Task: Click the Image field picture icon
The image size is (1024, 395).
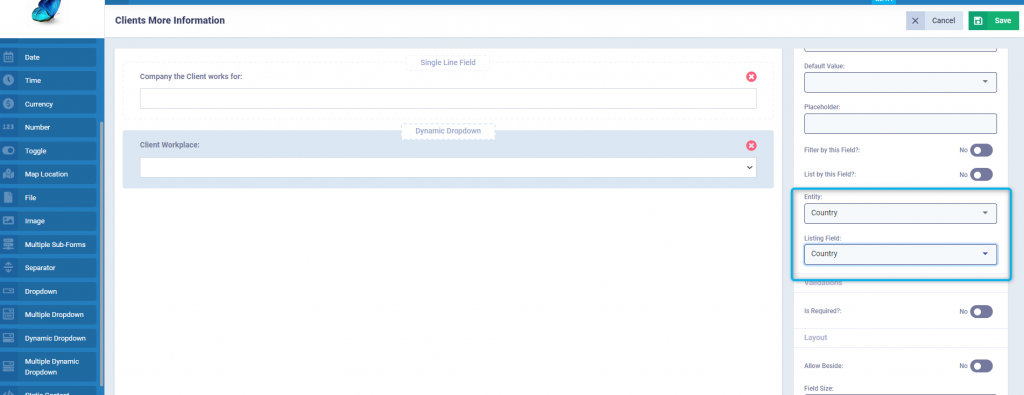Action: pos(8,221)
